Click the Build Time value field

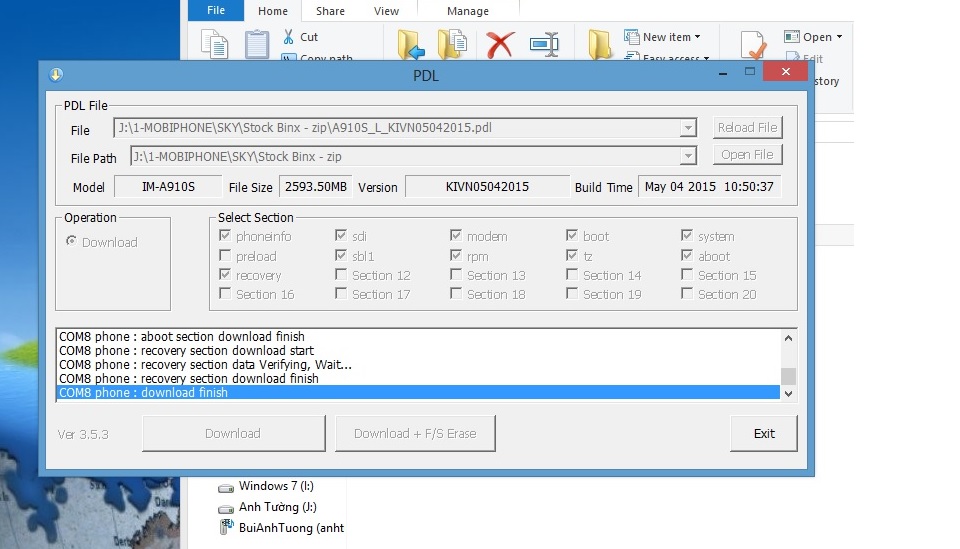coord(709,187)
